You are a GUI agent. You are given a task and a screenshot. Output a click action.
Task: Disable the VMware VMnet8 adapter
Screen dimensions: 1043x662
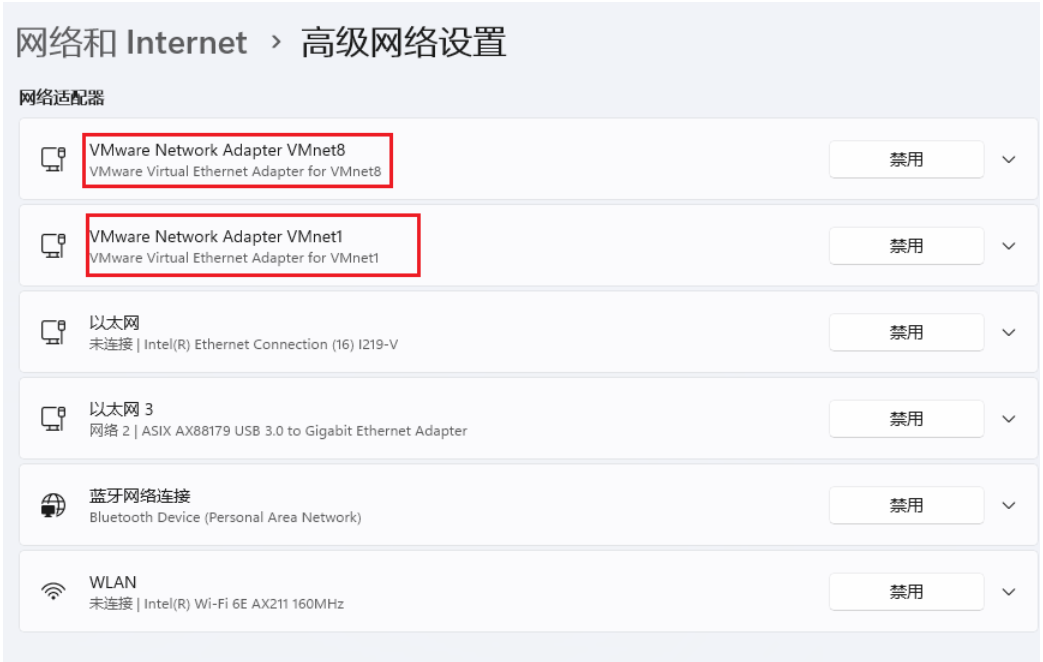tap(906, 159)
